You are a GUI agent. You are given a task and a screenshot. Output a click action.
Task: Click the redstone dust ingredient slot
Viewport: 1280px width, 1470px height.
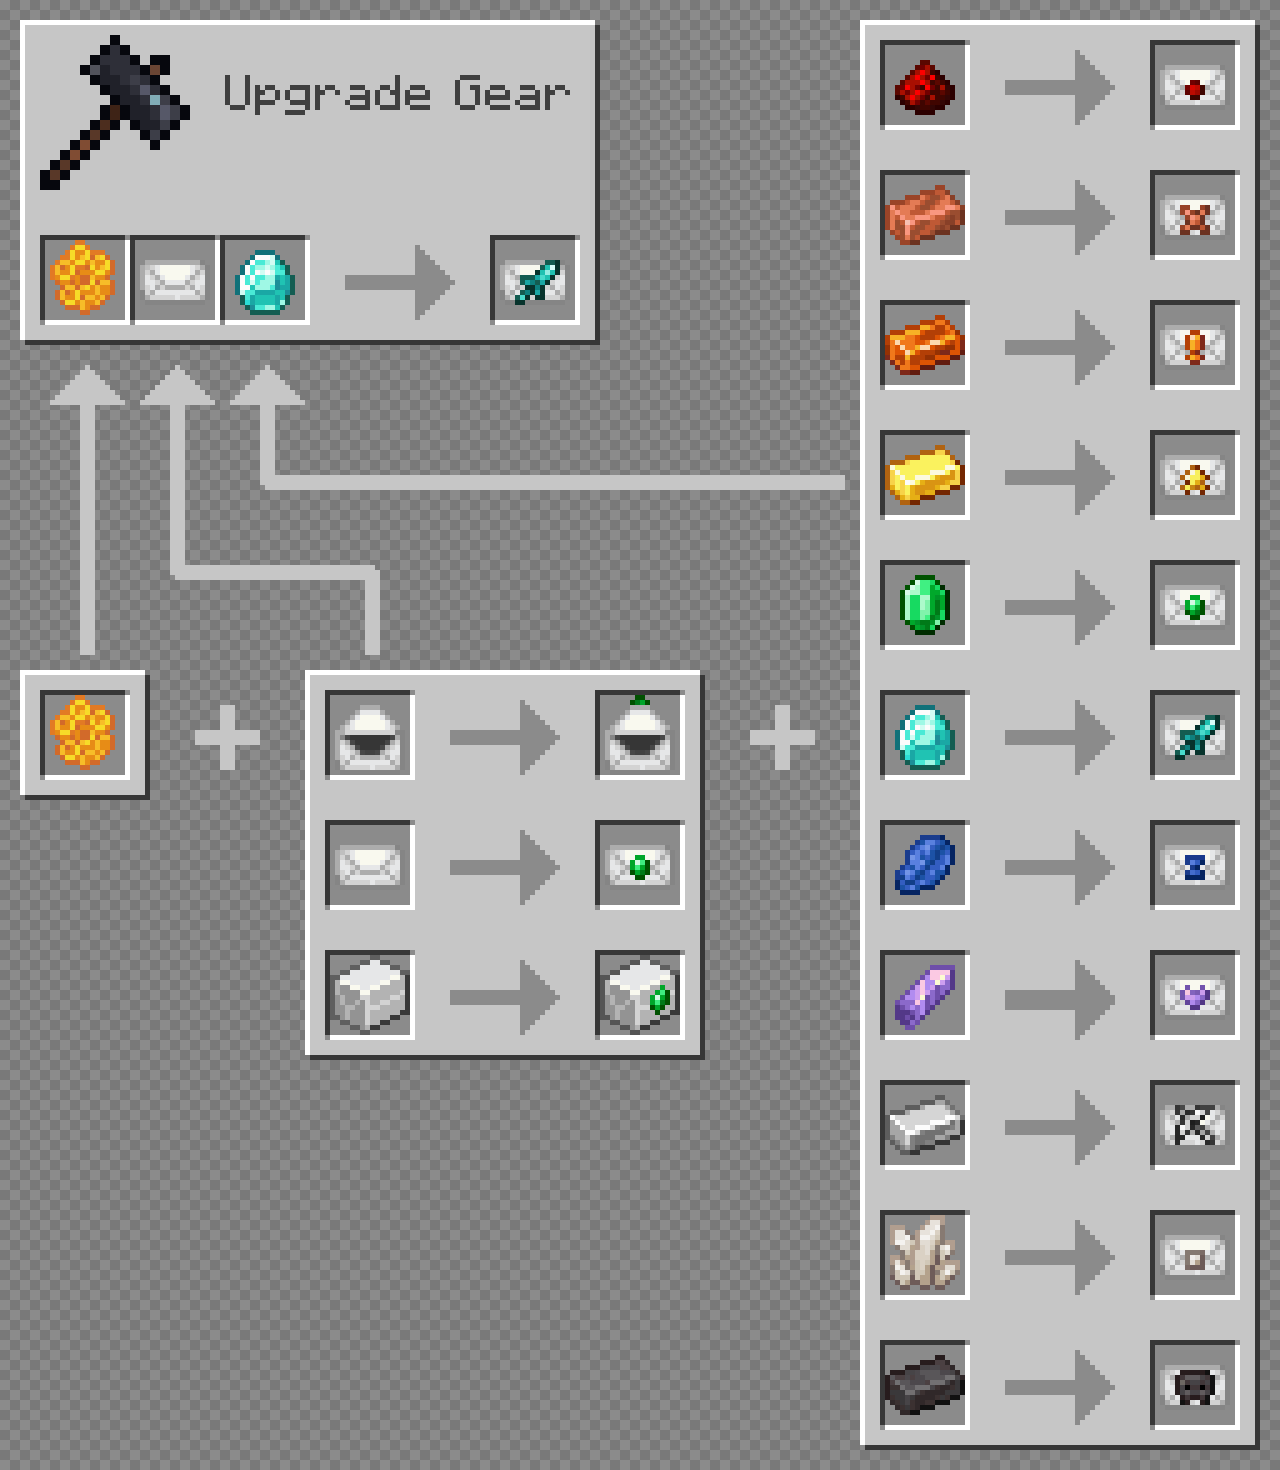click(925, 85)
